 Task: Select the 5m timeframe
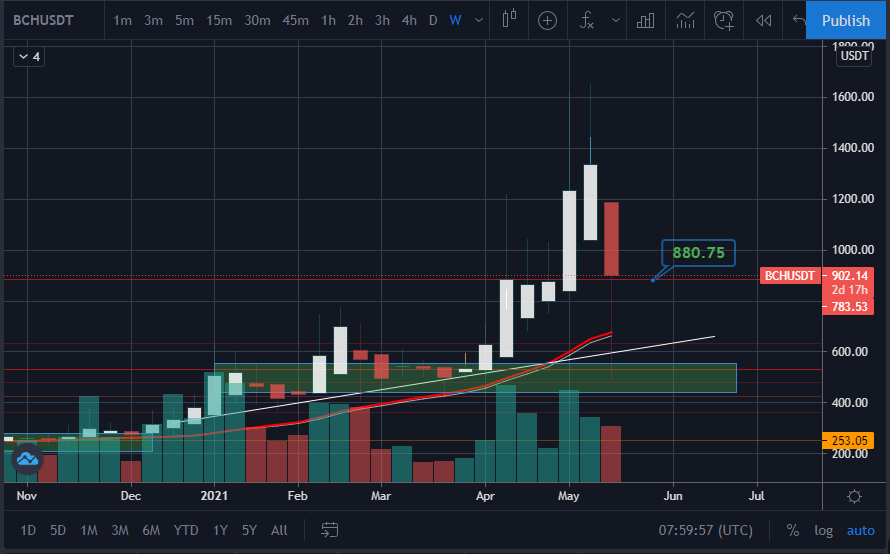[x=184, y=20]
